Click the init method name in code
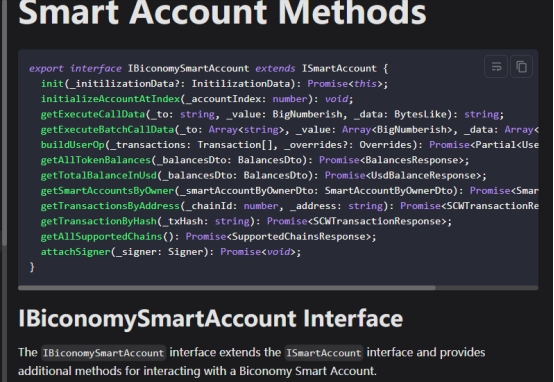 point(52,84)
